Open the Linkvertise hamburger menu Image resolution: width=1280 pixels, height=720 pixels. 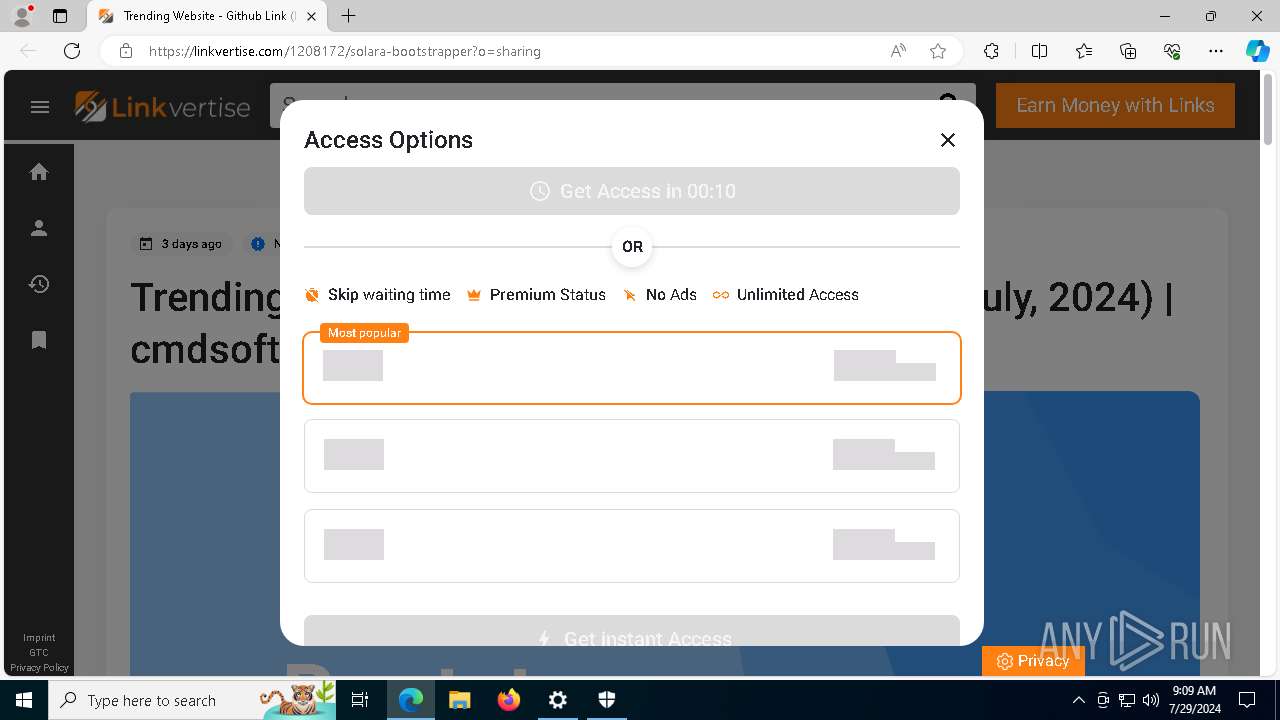(40, 107)
